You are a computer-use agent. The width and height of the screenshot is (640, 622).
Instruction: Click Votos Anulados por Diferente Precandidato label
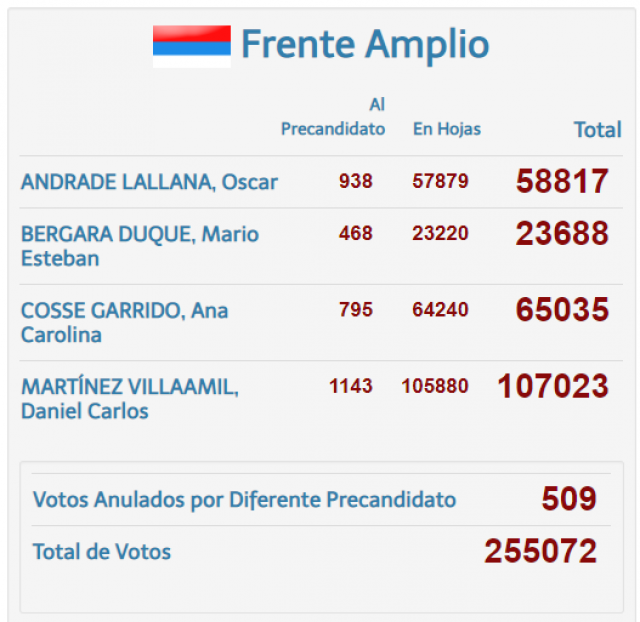pos(244,500)
